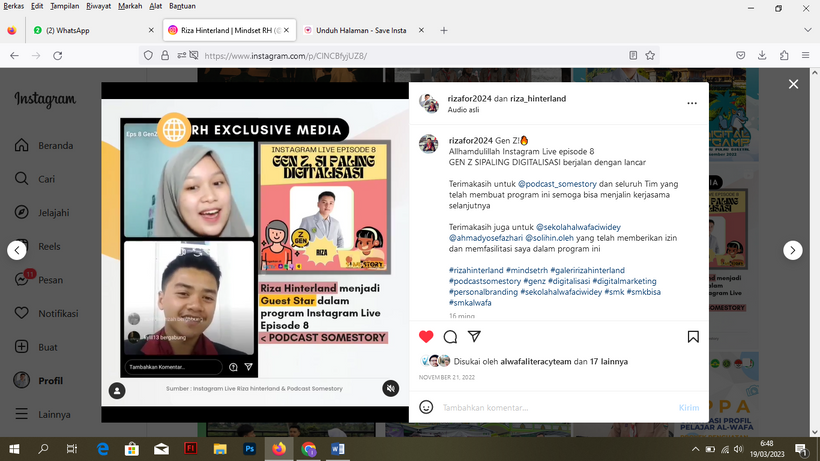Click the share paper plane icon

coord(474,337)
